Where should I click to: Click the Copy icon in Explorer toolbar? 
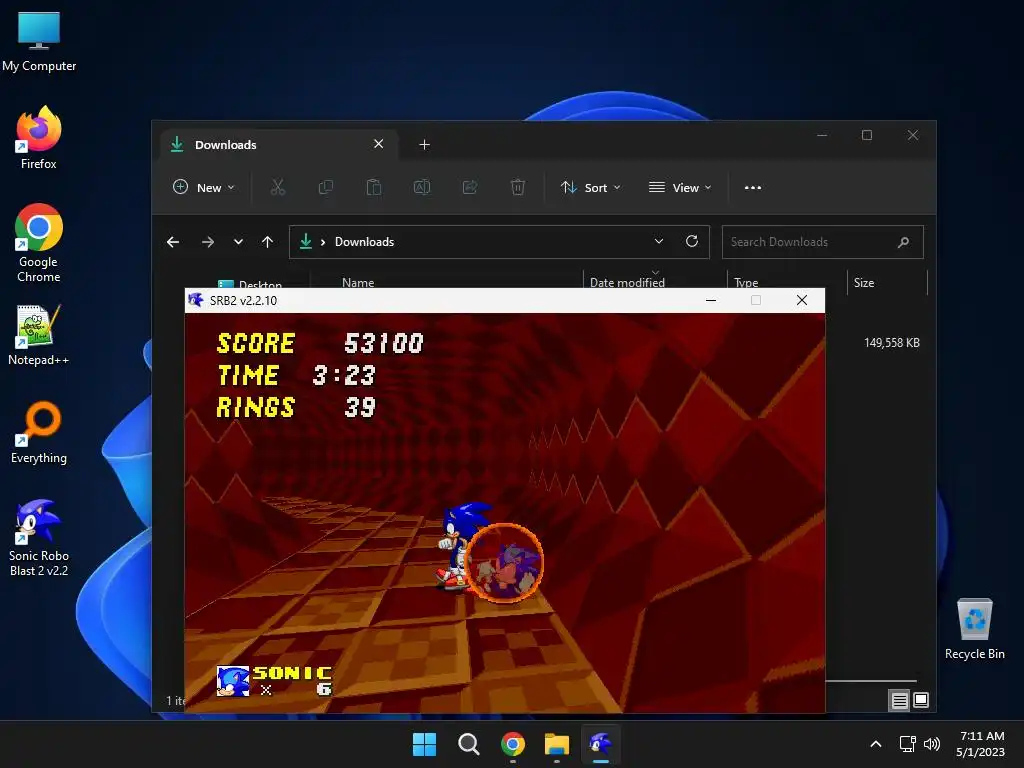point(325,187)
